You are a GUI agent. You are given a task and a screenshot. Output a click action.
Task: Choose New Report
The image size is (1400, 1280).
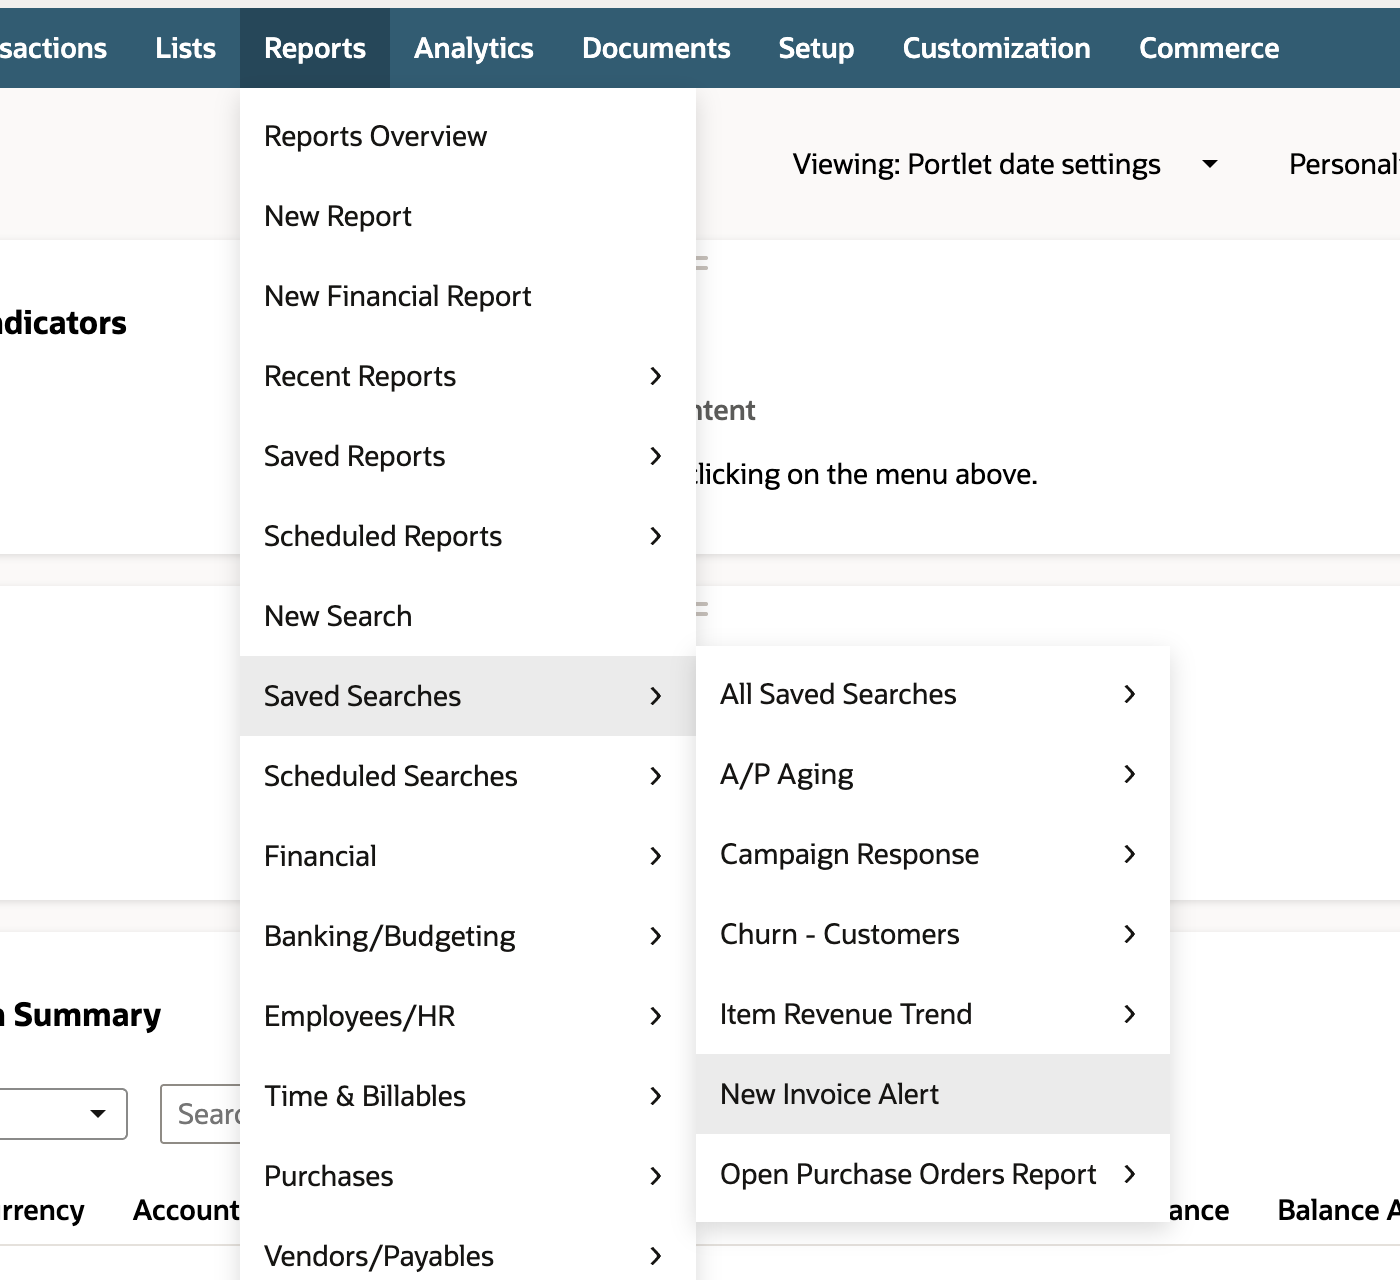468,216
